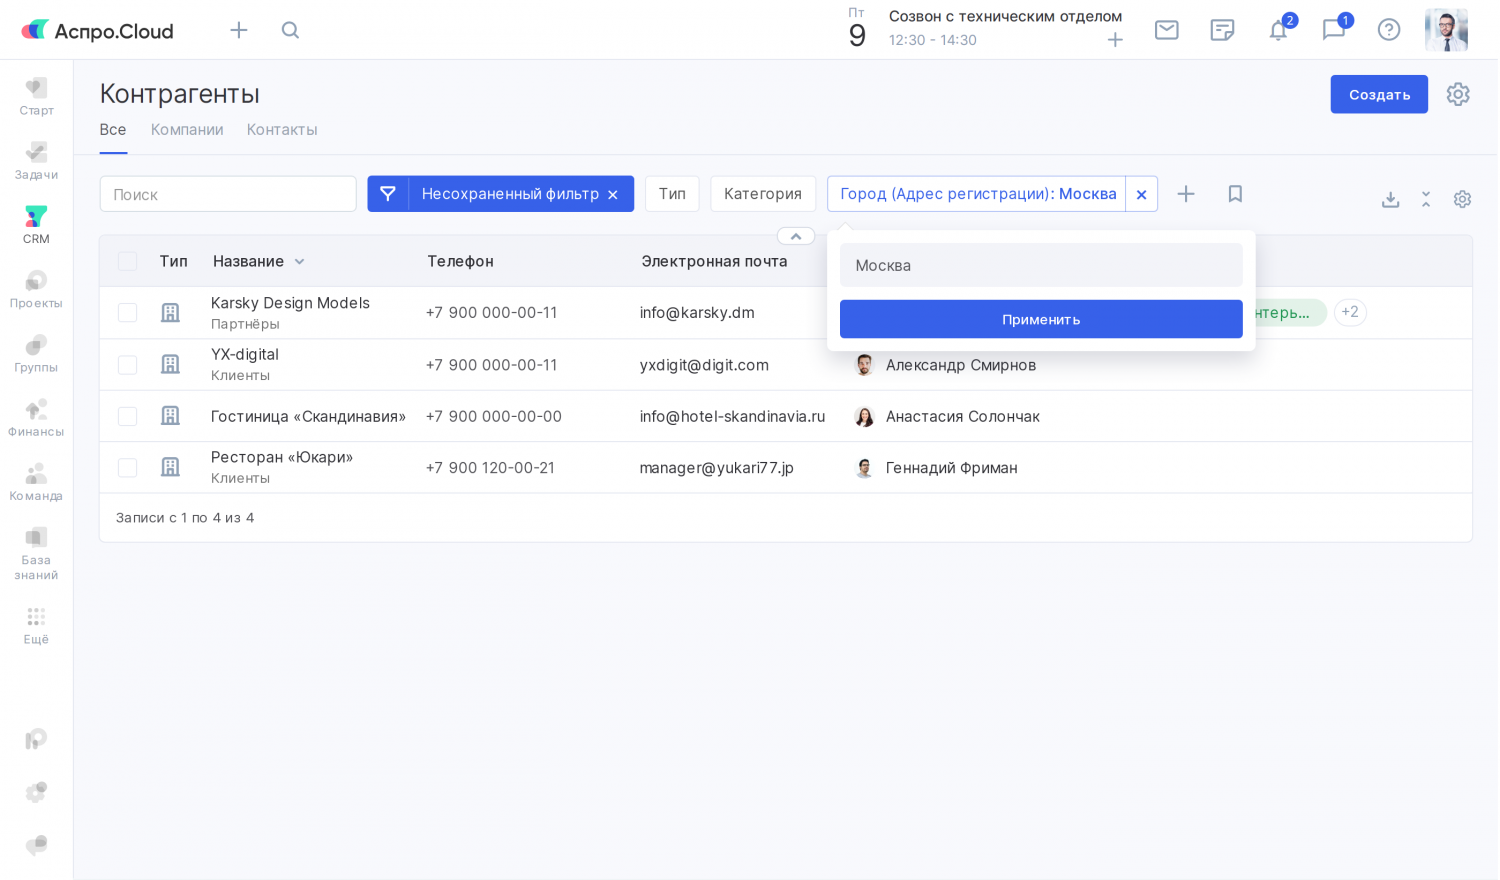The height and width of the screenshot is (880, 1500).
Task: Open notifications bell icon
Action: pos(1278,30)
